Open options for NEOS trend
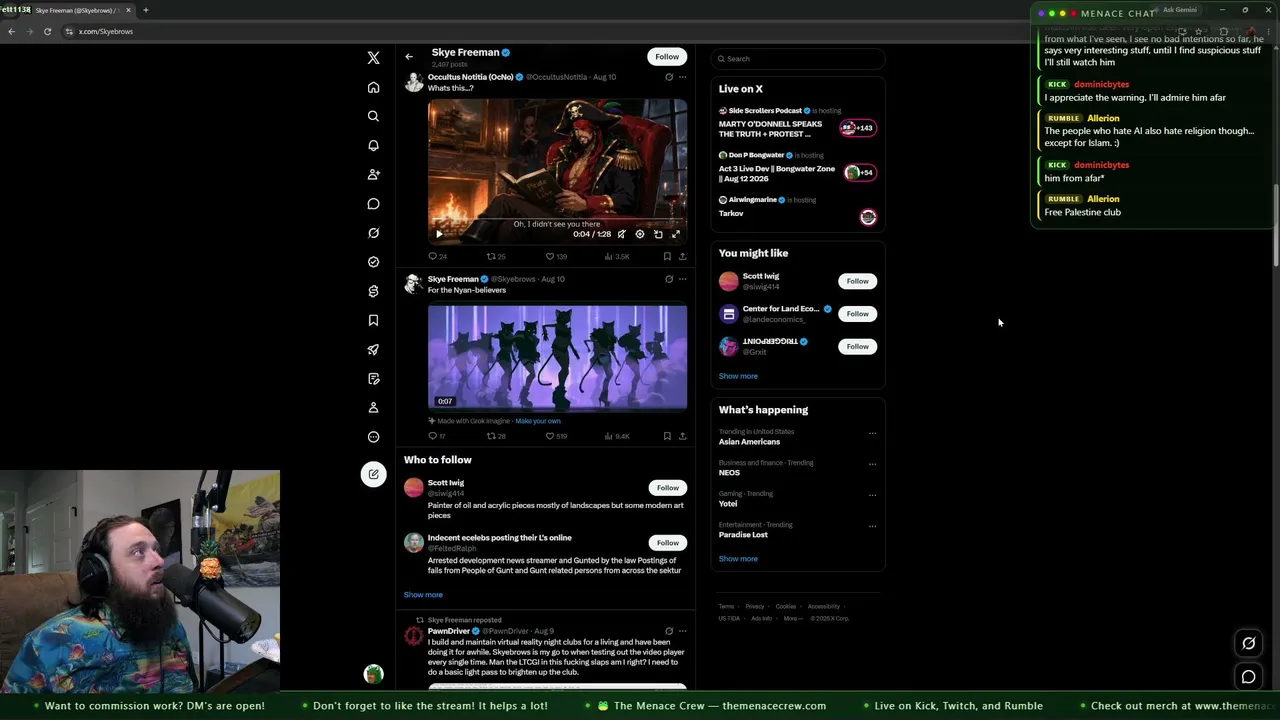The image size is (1280, 720). tap(872, 464)
